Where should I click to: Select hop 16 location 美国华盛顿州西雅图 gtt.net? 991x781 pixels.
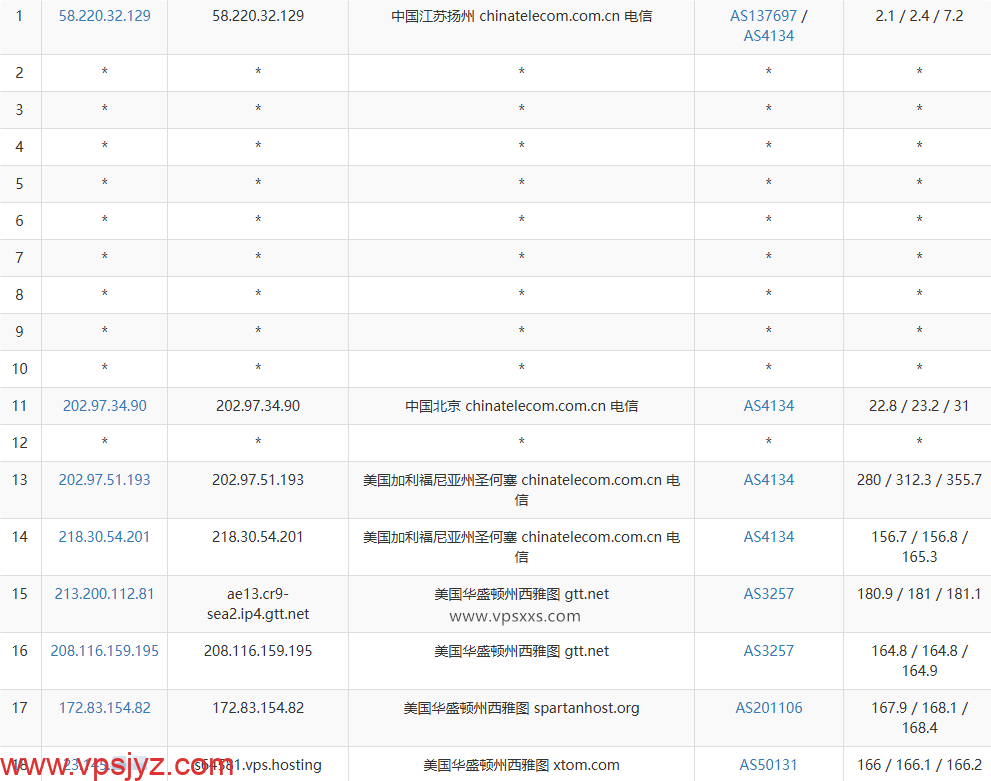click(x=521, y=650)
